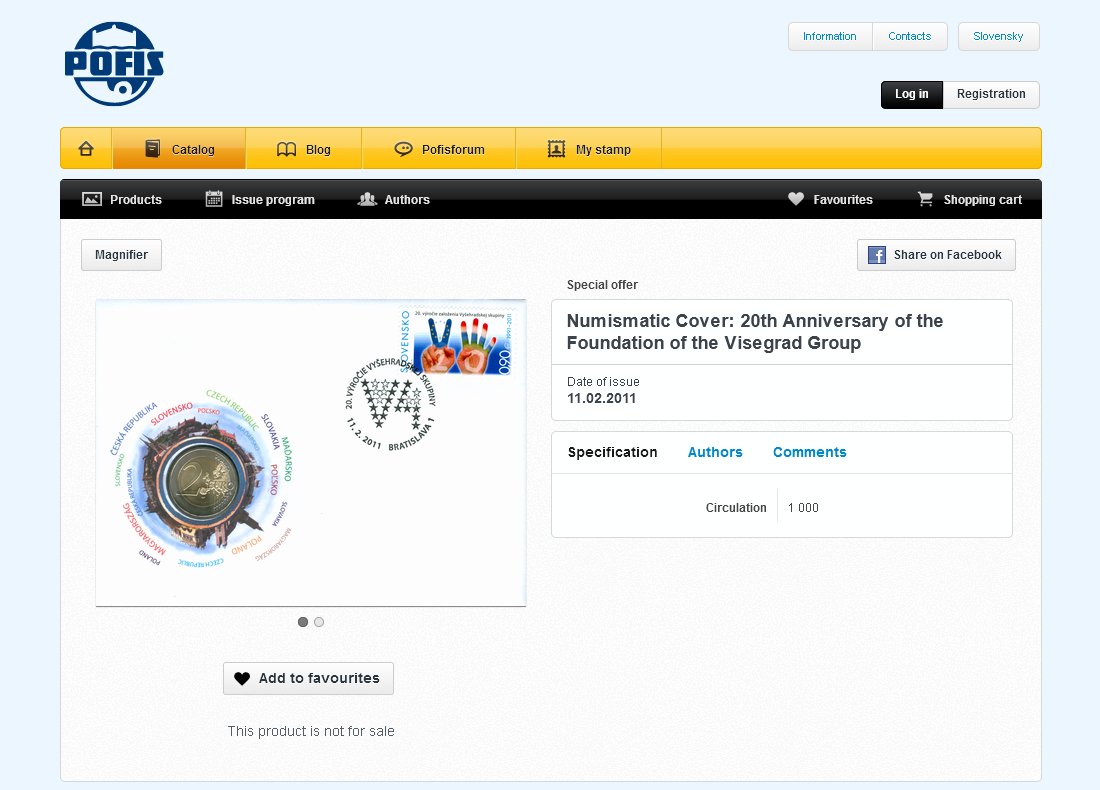Open the Blog tab
Screen dimensions: 1100x790
304,149
